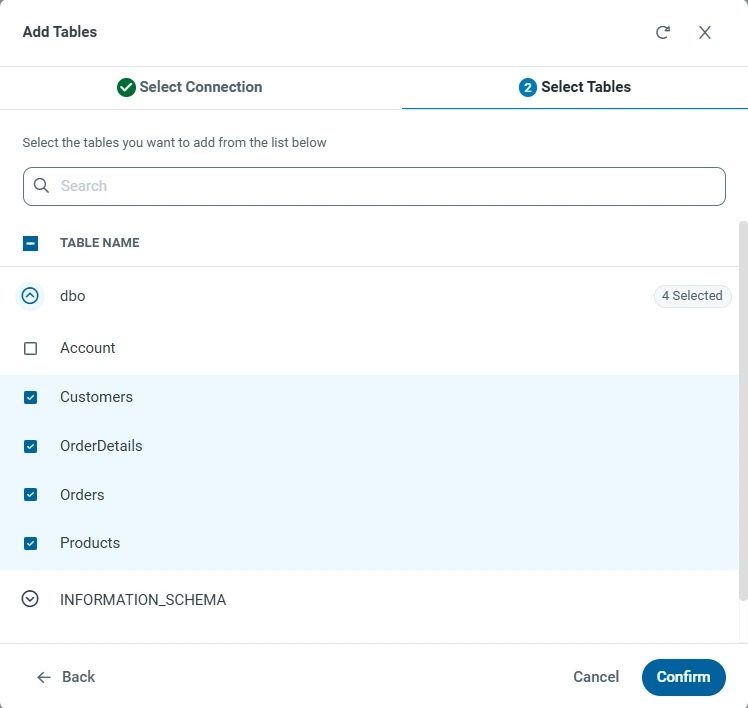Click the INFORMATION_SCHEMA label
This screenshot has height=708, width=748.
143,600
